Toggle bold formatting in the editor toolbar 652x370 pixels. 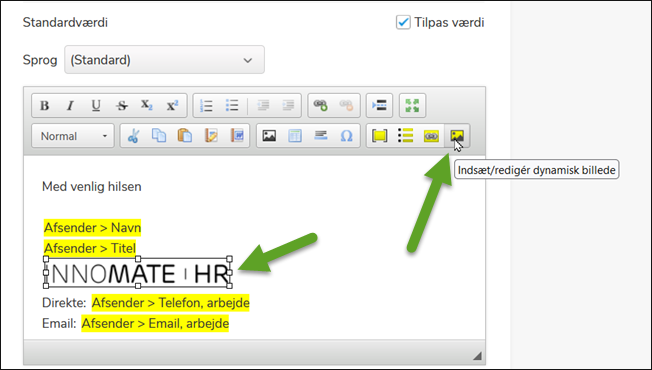click(44, 106)
